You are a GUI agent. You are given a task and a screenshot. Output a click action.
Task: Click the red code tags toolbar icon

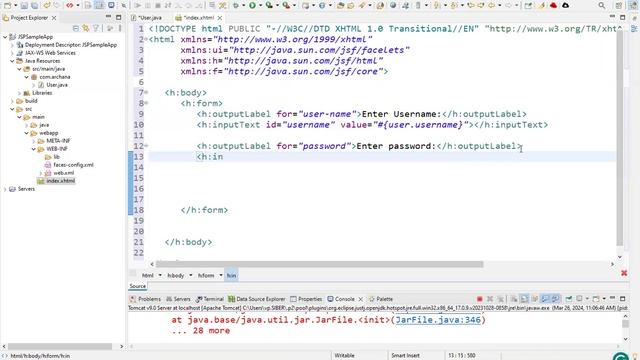point(70,6)
